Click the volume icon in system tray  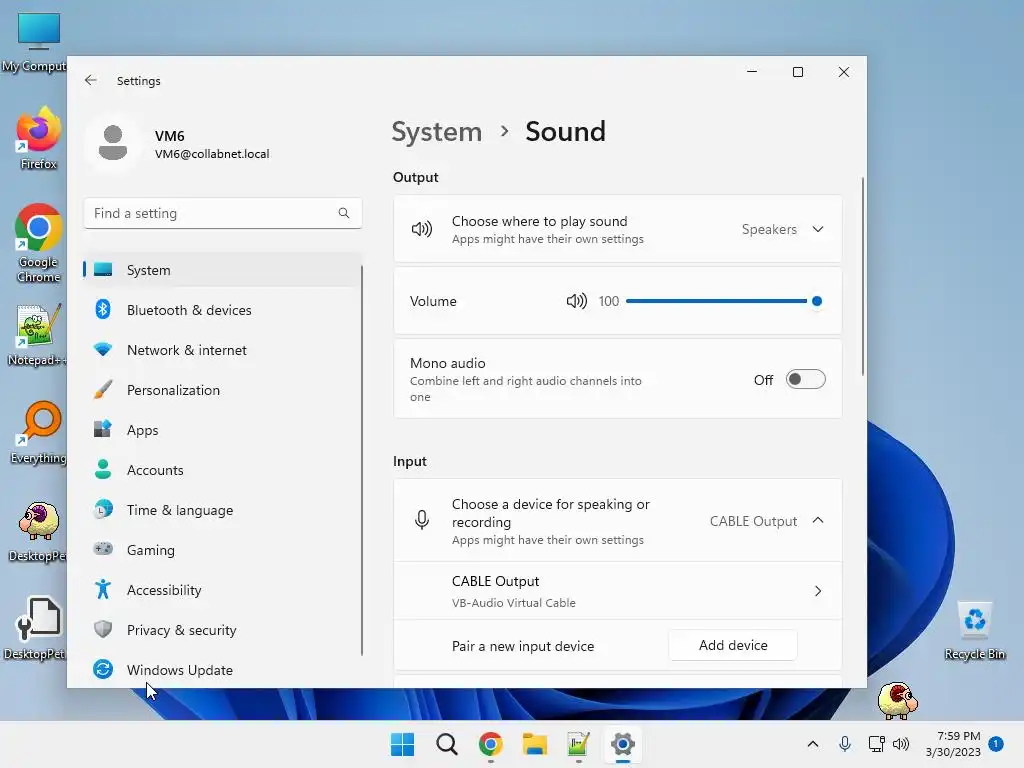(901, 744)
